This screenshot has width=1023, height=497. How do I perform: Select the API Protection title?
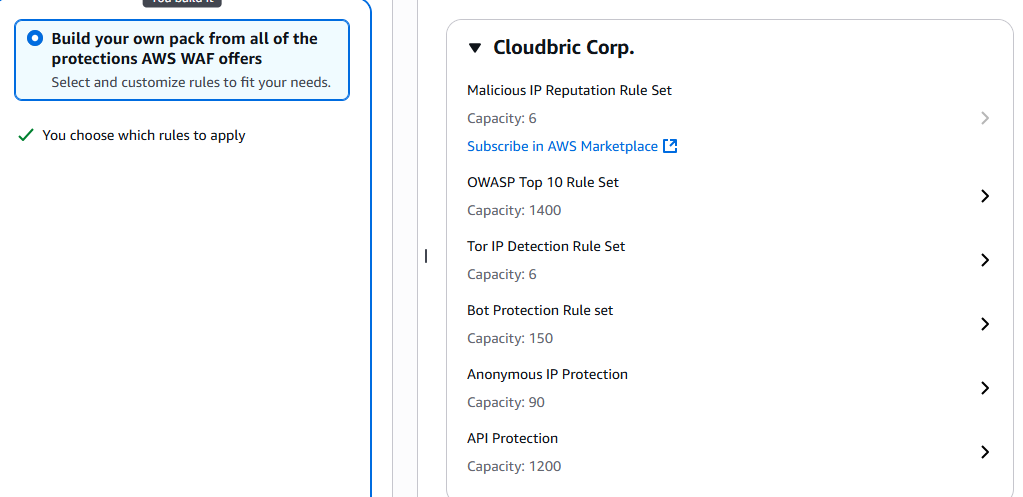(x=512, y=438)
